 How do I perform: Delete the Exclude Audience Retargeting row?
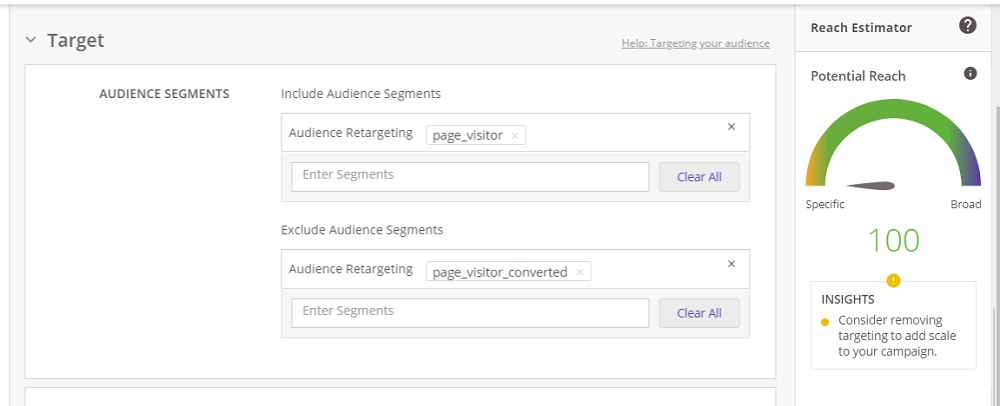pyautogui.click(x=731, y=264)
